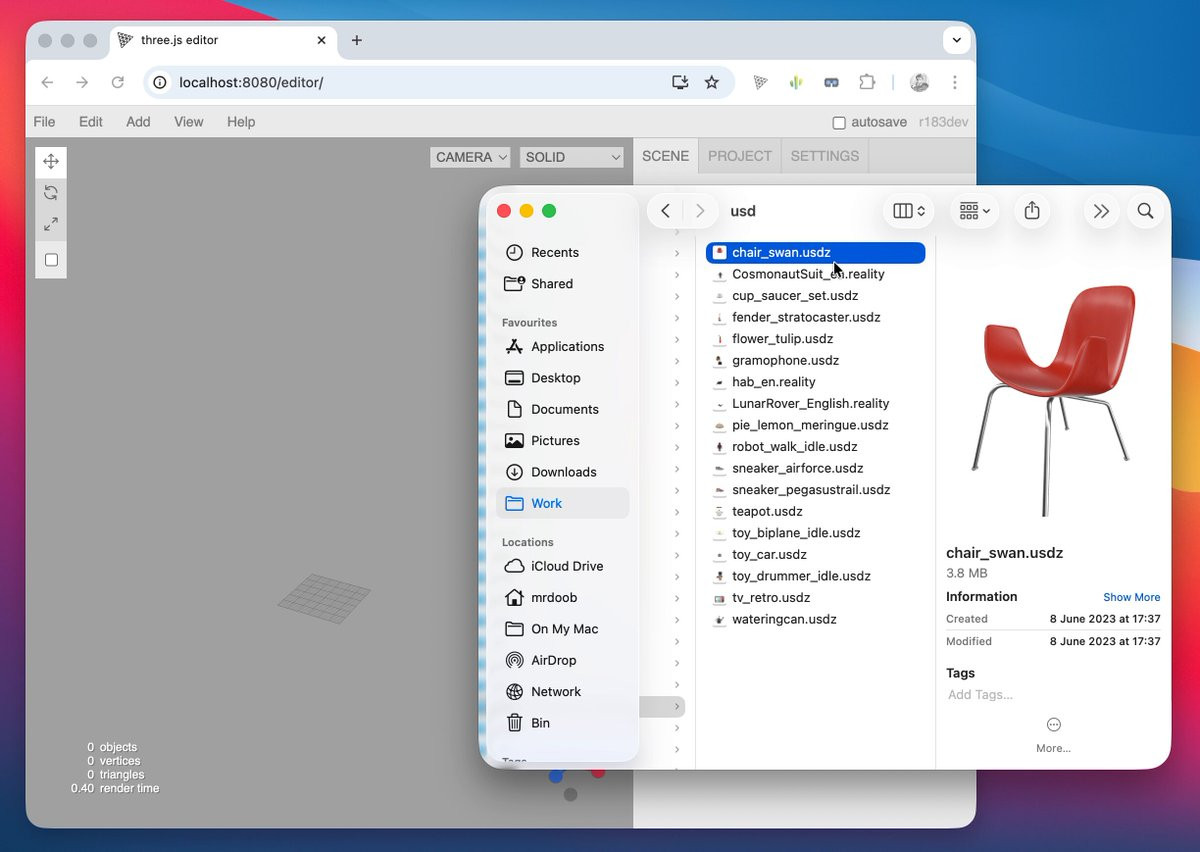Select chair_swan.usdz file
1200x852 pixels.
(815, 253)
